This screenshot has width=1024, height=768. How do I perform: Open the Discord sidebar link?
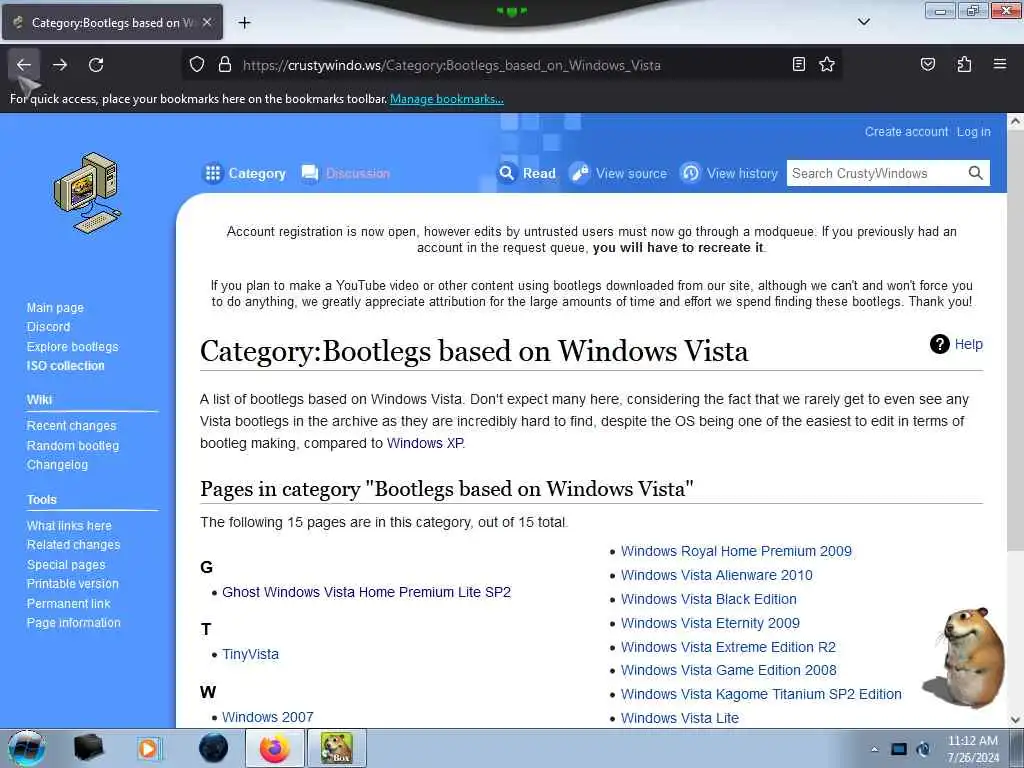pyautogui.click(x=48, y=327)
